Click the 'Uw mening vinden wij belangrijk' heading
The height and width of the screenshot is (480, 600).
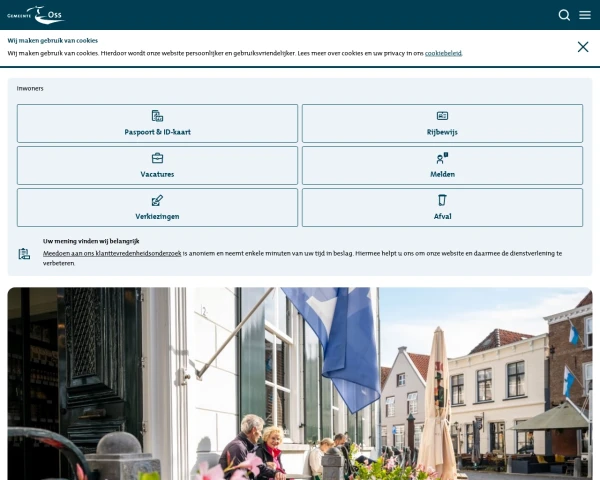coord(91,241)
